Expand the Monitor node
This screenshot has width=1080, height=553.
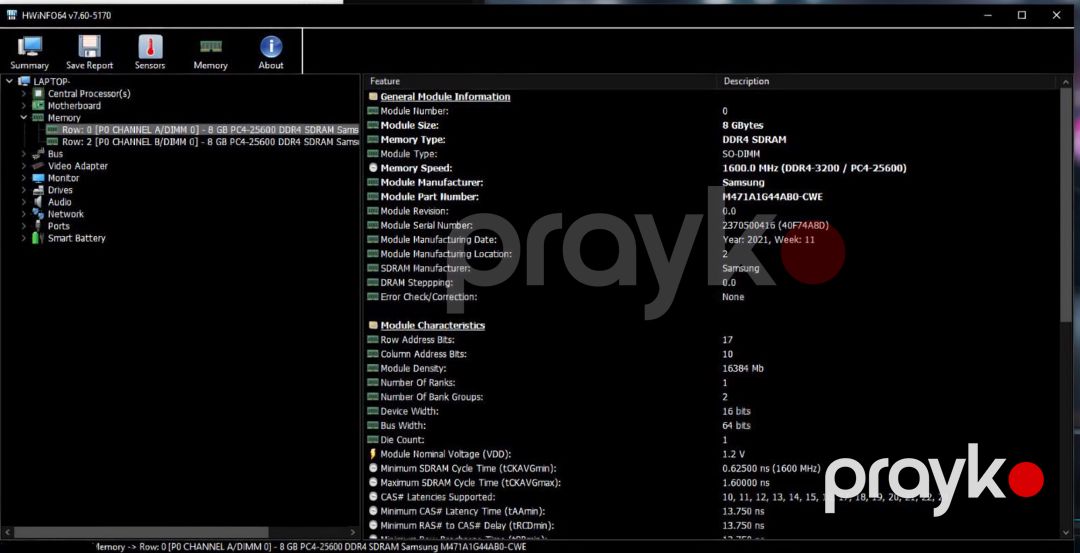coord(23,178)
